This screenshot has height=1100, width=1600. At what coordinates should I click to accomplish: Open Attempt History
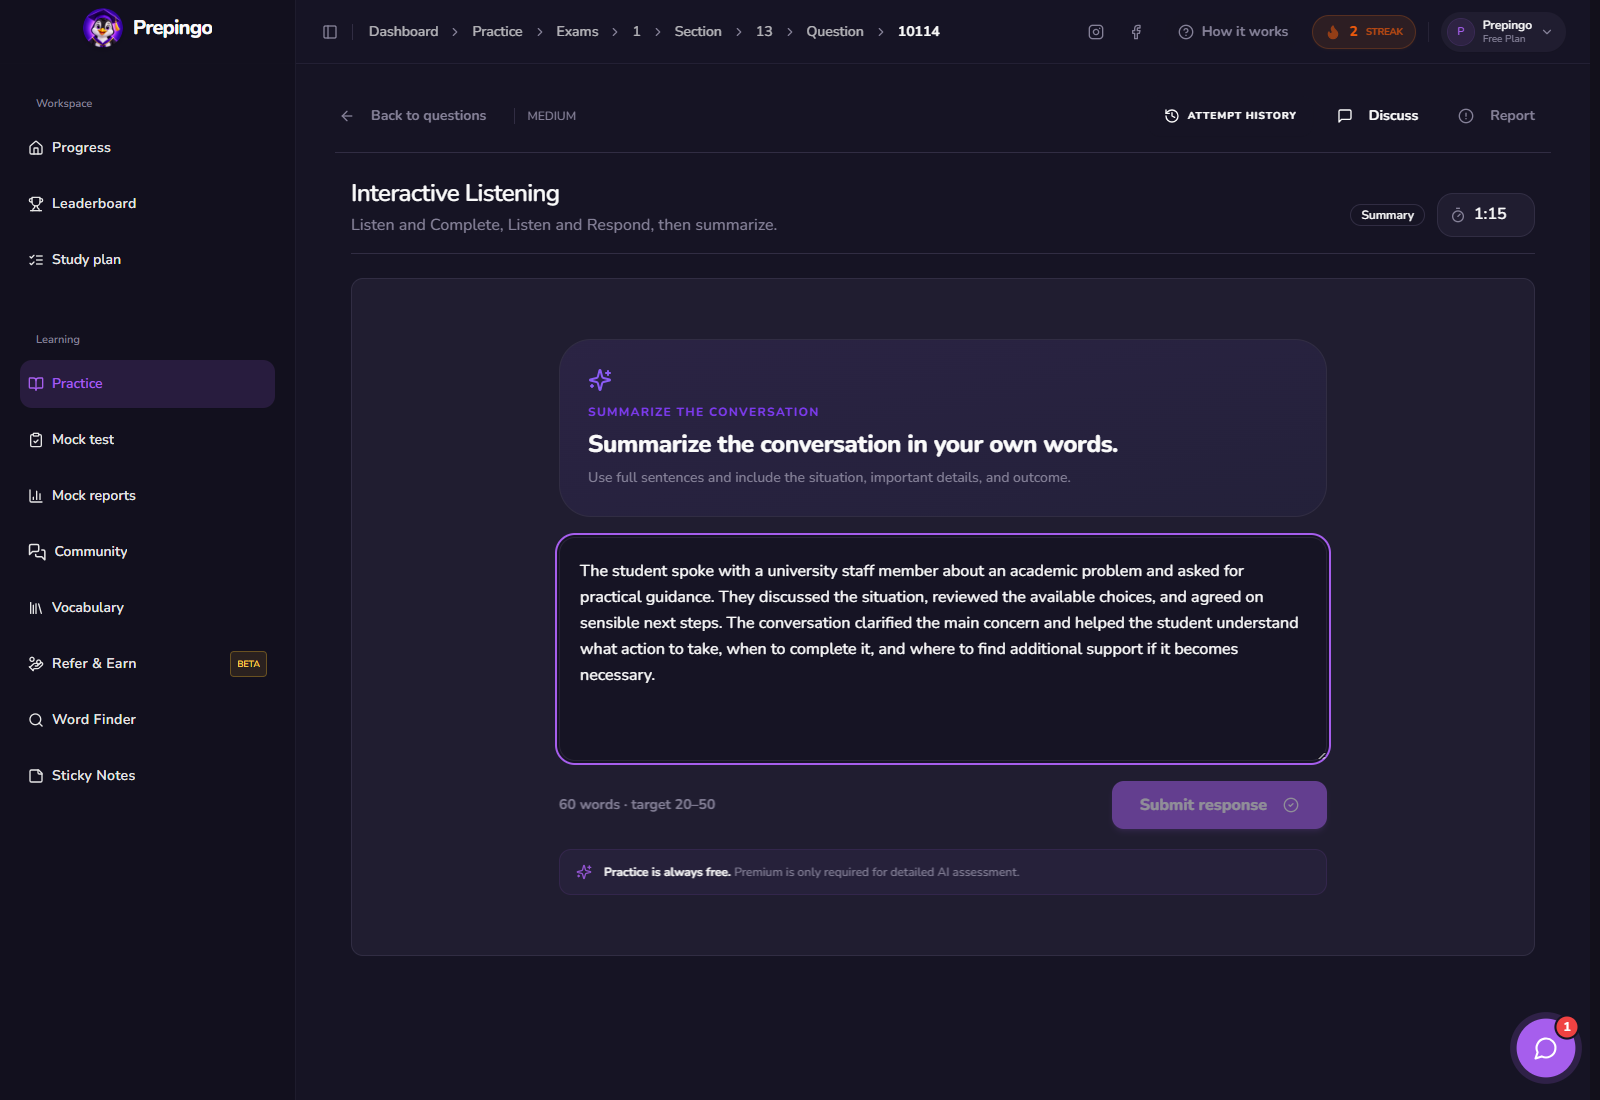click(x=1230, y=116)
